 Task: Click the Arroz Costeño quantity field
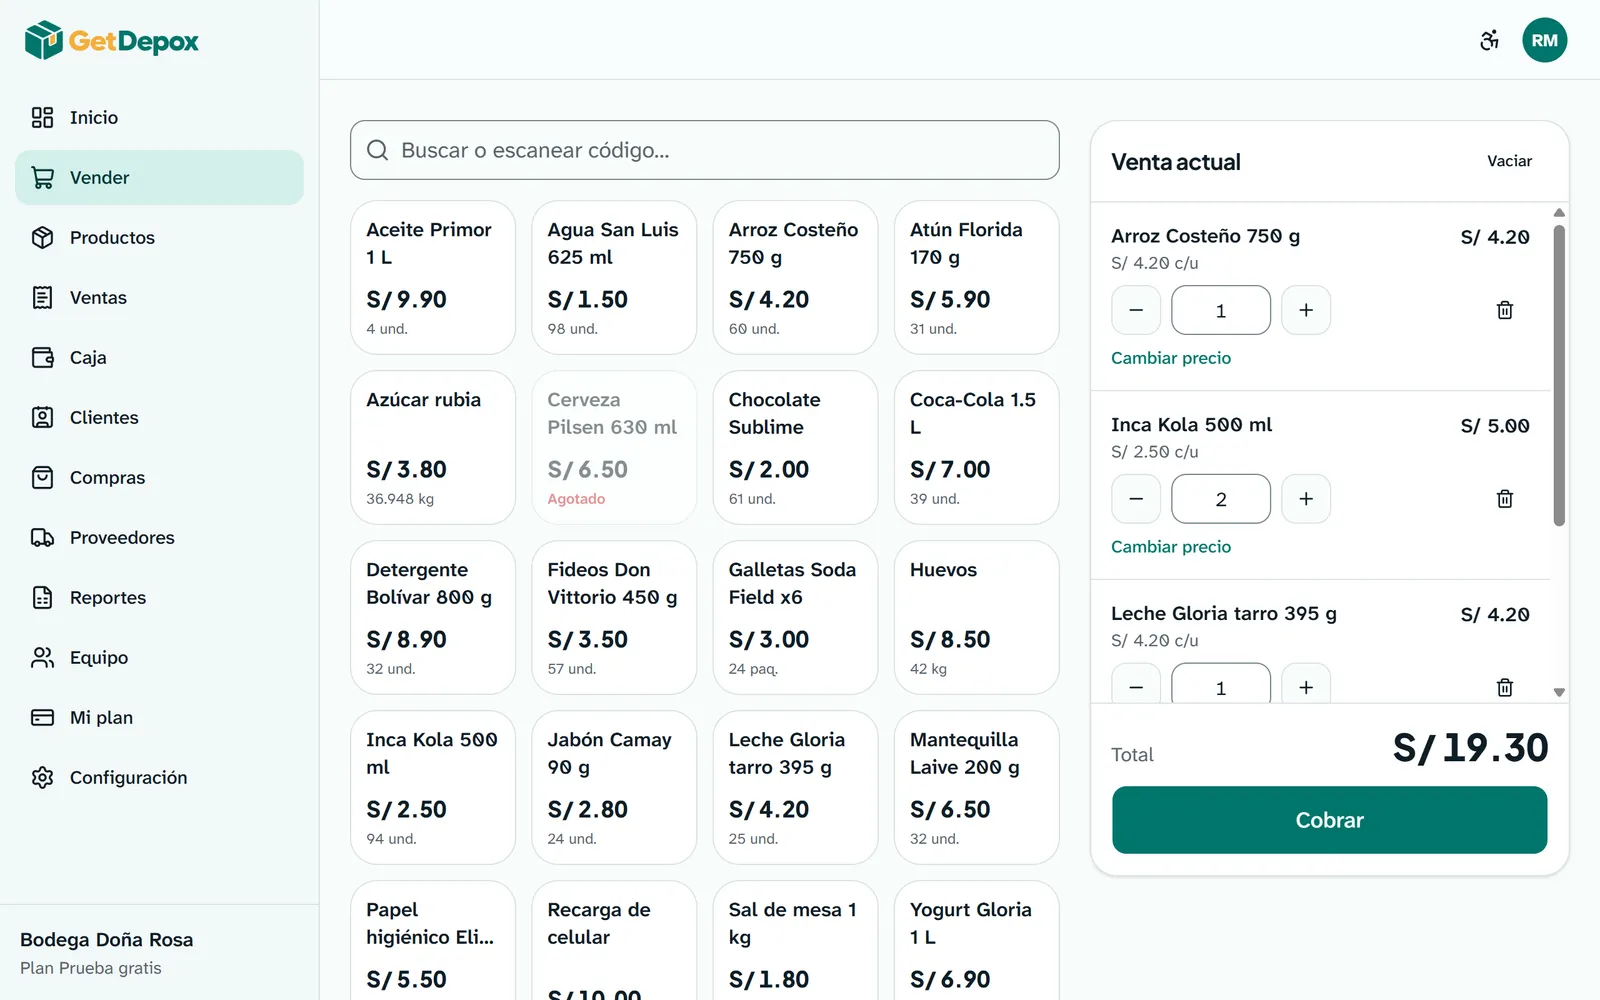[x=1221, y=310]
